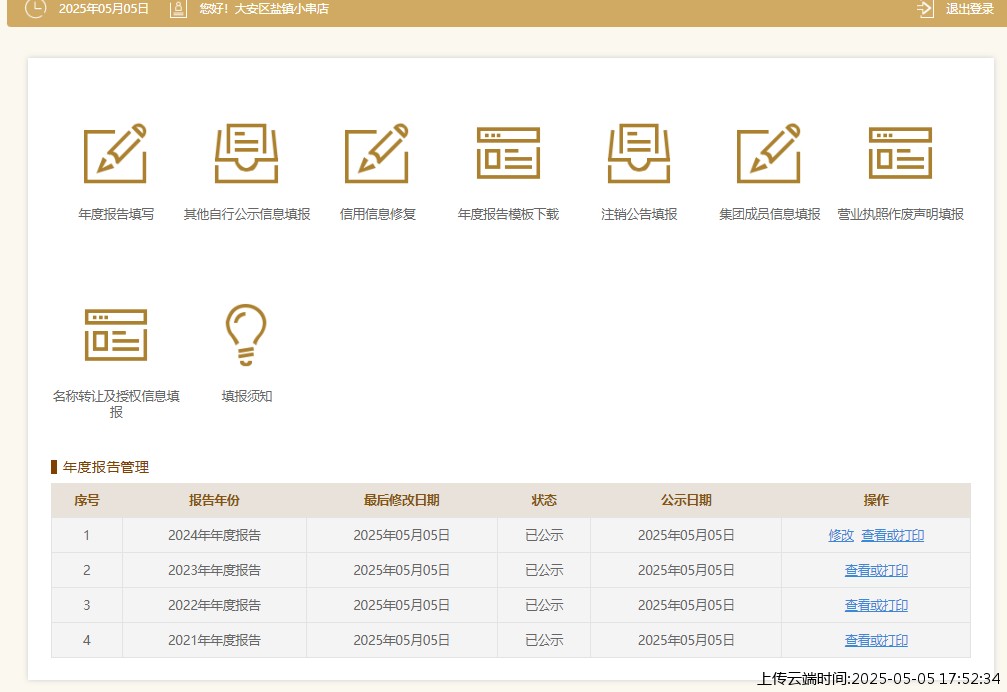Image resolution: width=1007 pixels, height=692 pixels.
Task: Open the 信用信息修复 pencil icon
Action: click(x=377, y=153)
